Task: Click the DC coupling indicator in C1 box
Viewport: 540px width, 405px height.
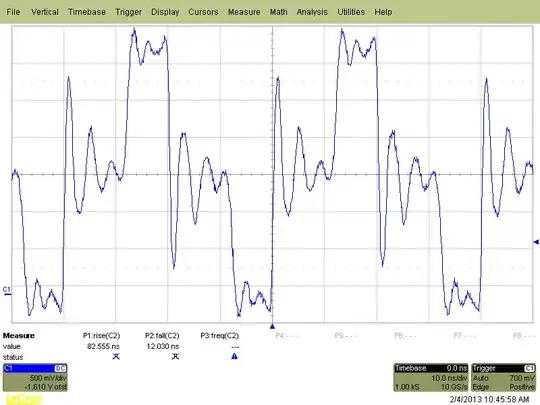Action: tap(61, 368)
